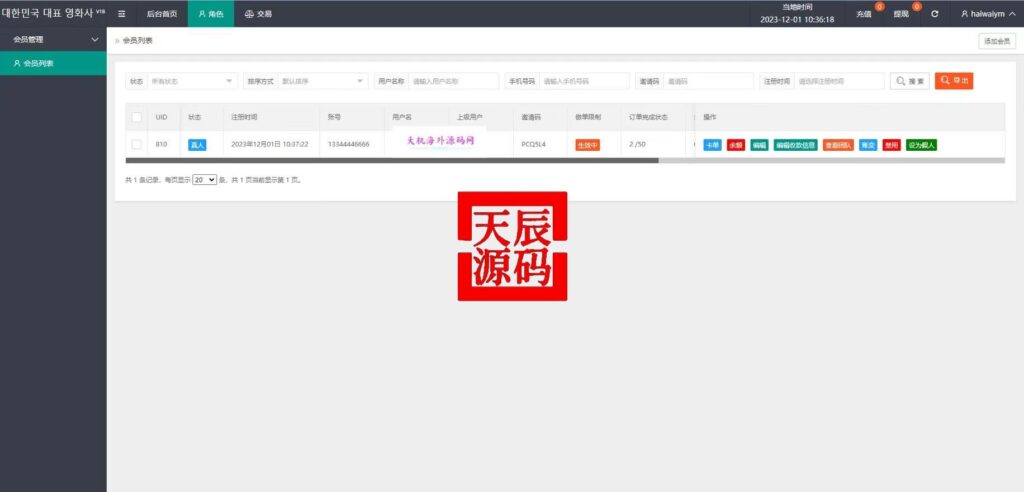Screen dimensions: 1024x492
Task: Tick the checkbox for UID 810 row
Action: (x=136, y=144)
